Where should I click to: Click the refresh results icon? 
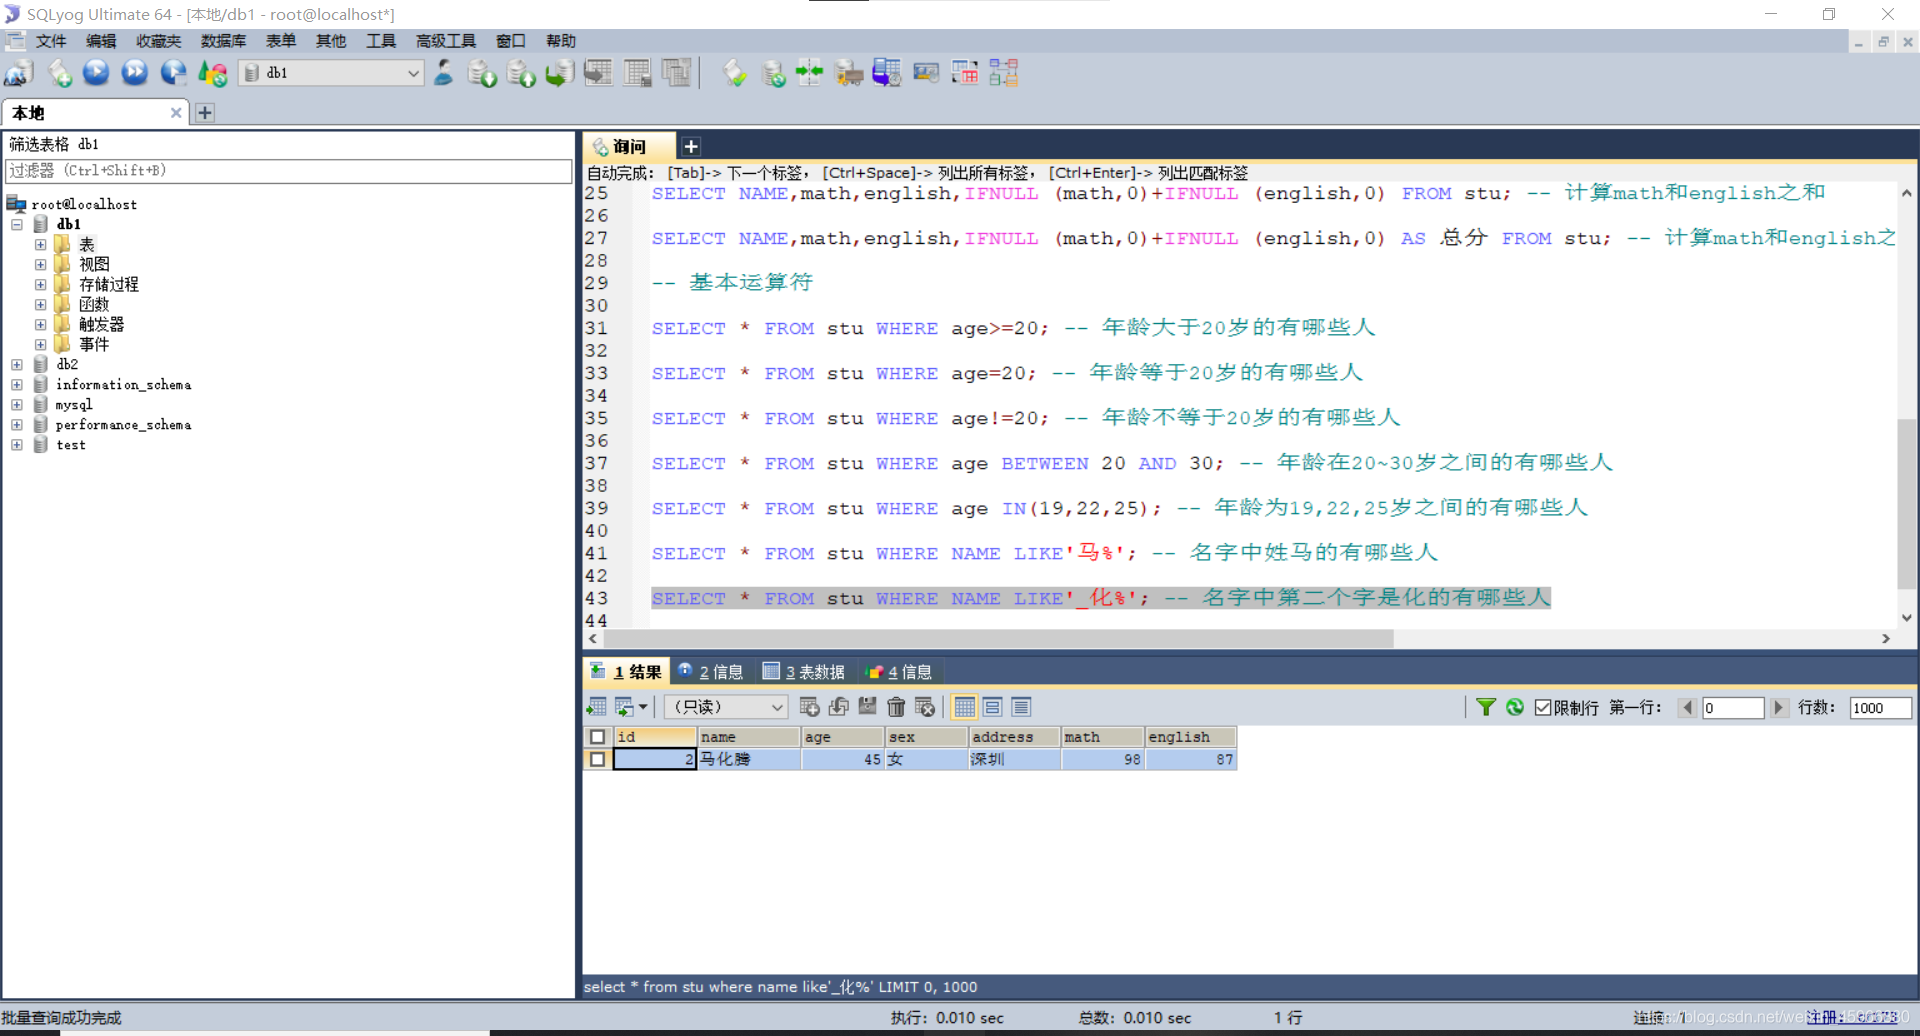pos(1515,707)
